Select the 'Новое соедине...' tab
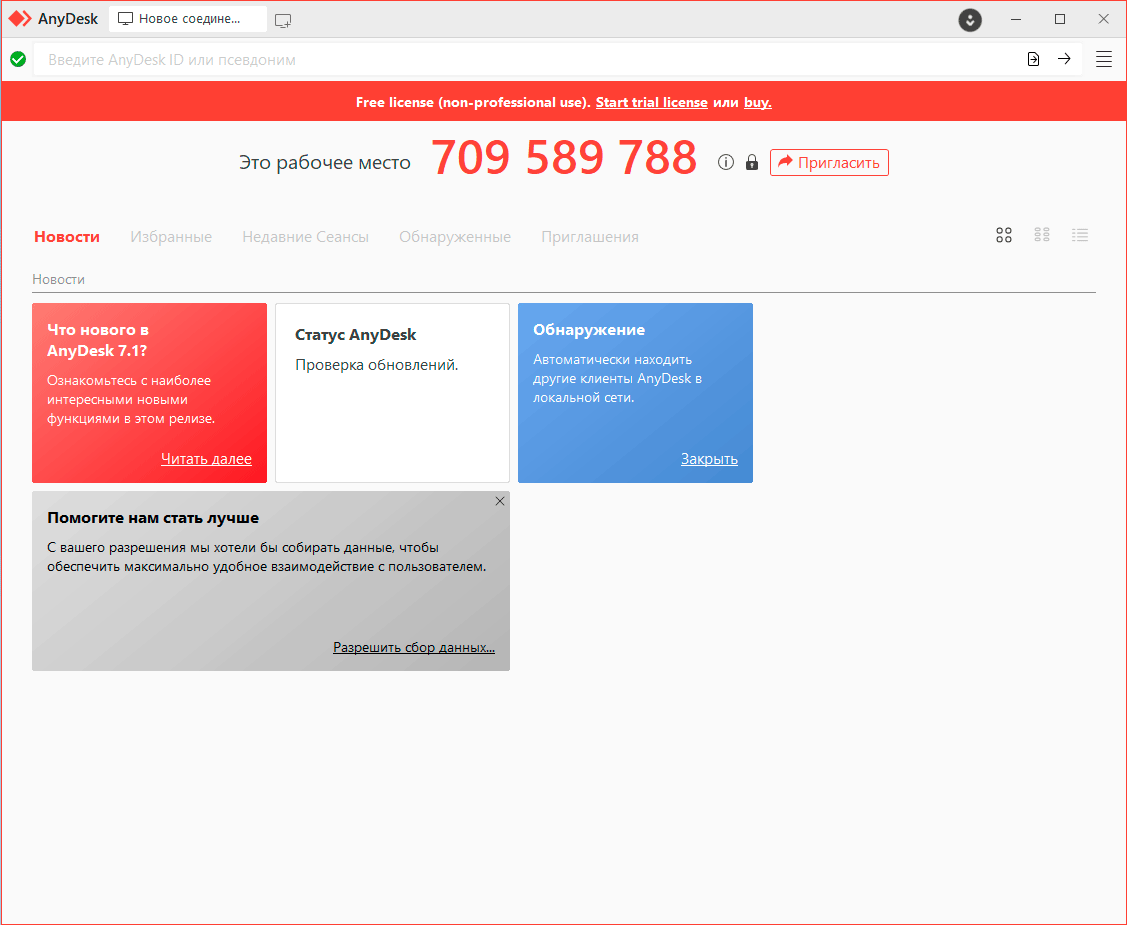Viewport: 1127px width, 925px height. tap(188, 19)
